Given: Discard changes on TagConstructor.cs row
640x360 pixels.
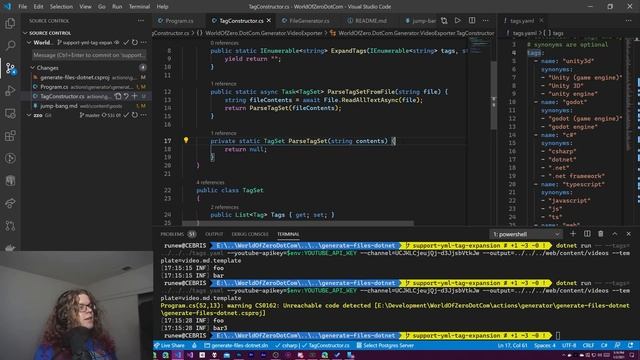Looking at the screenshot, I should click(x=126, y=96).
